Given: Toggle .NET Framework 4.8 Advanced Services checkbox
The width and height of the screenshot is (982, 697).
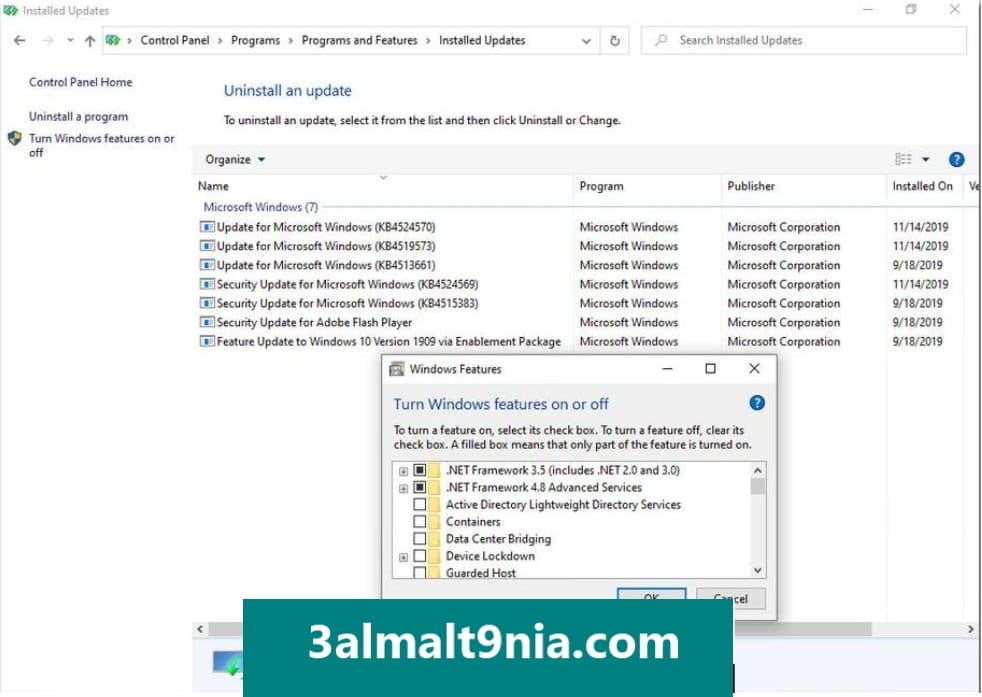Looking at the screenshot, I should (420, 487).
